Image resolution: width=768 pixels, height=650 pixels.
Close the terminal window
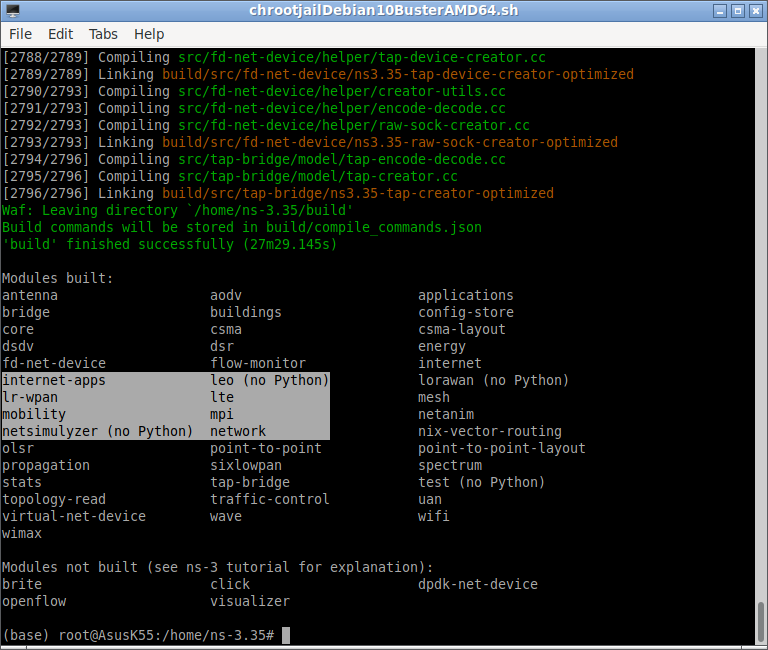(756, 11)
